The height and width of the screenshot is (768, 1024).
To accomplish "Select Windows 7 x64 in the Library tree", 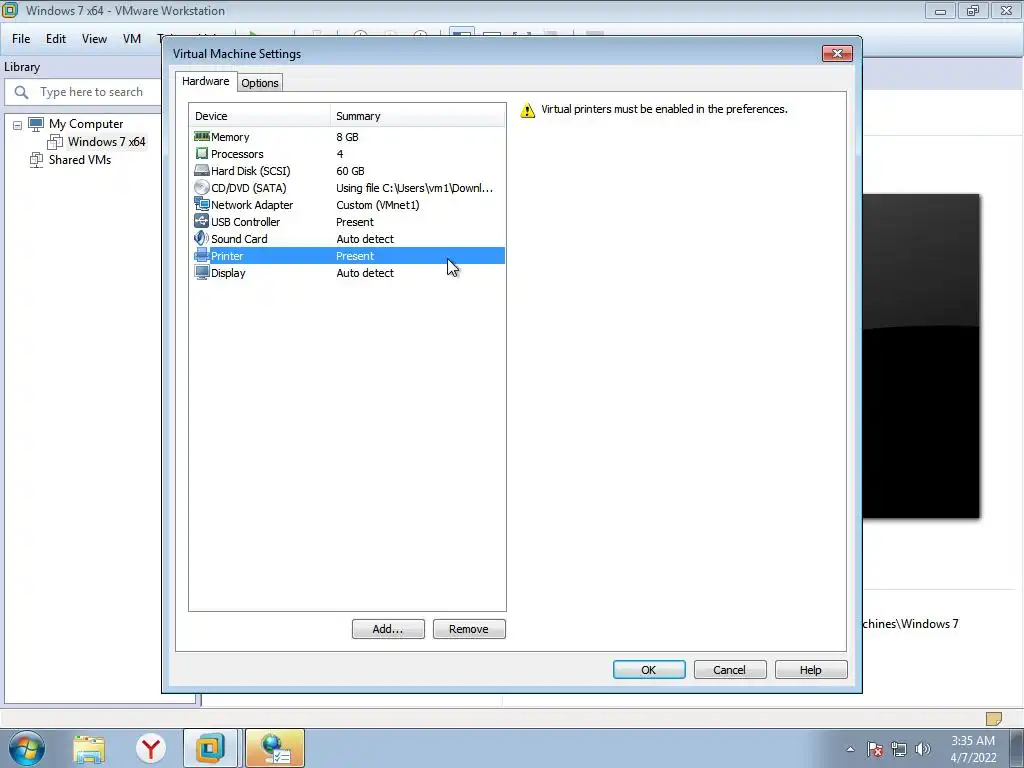I will pos(106,142).
